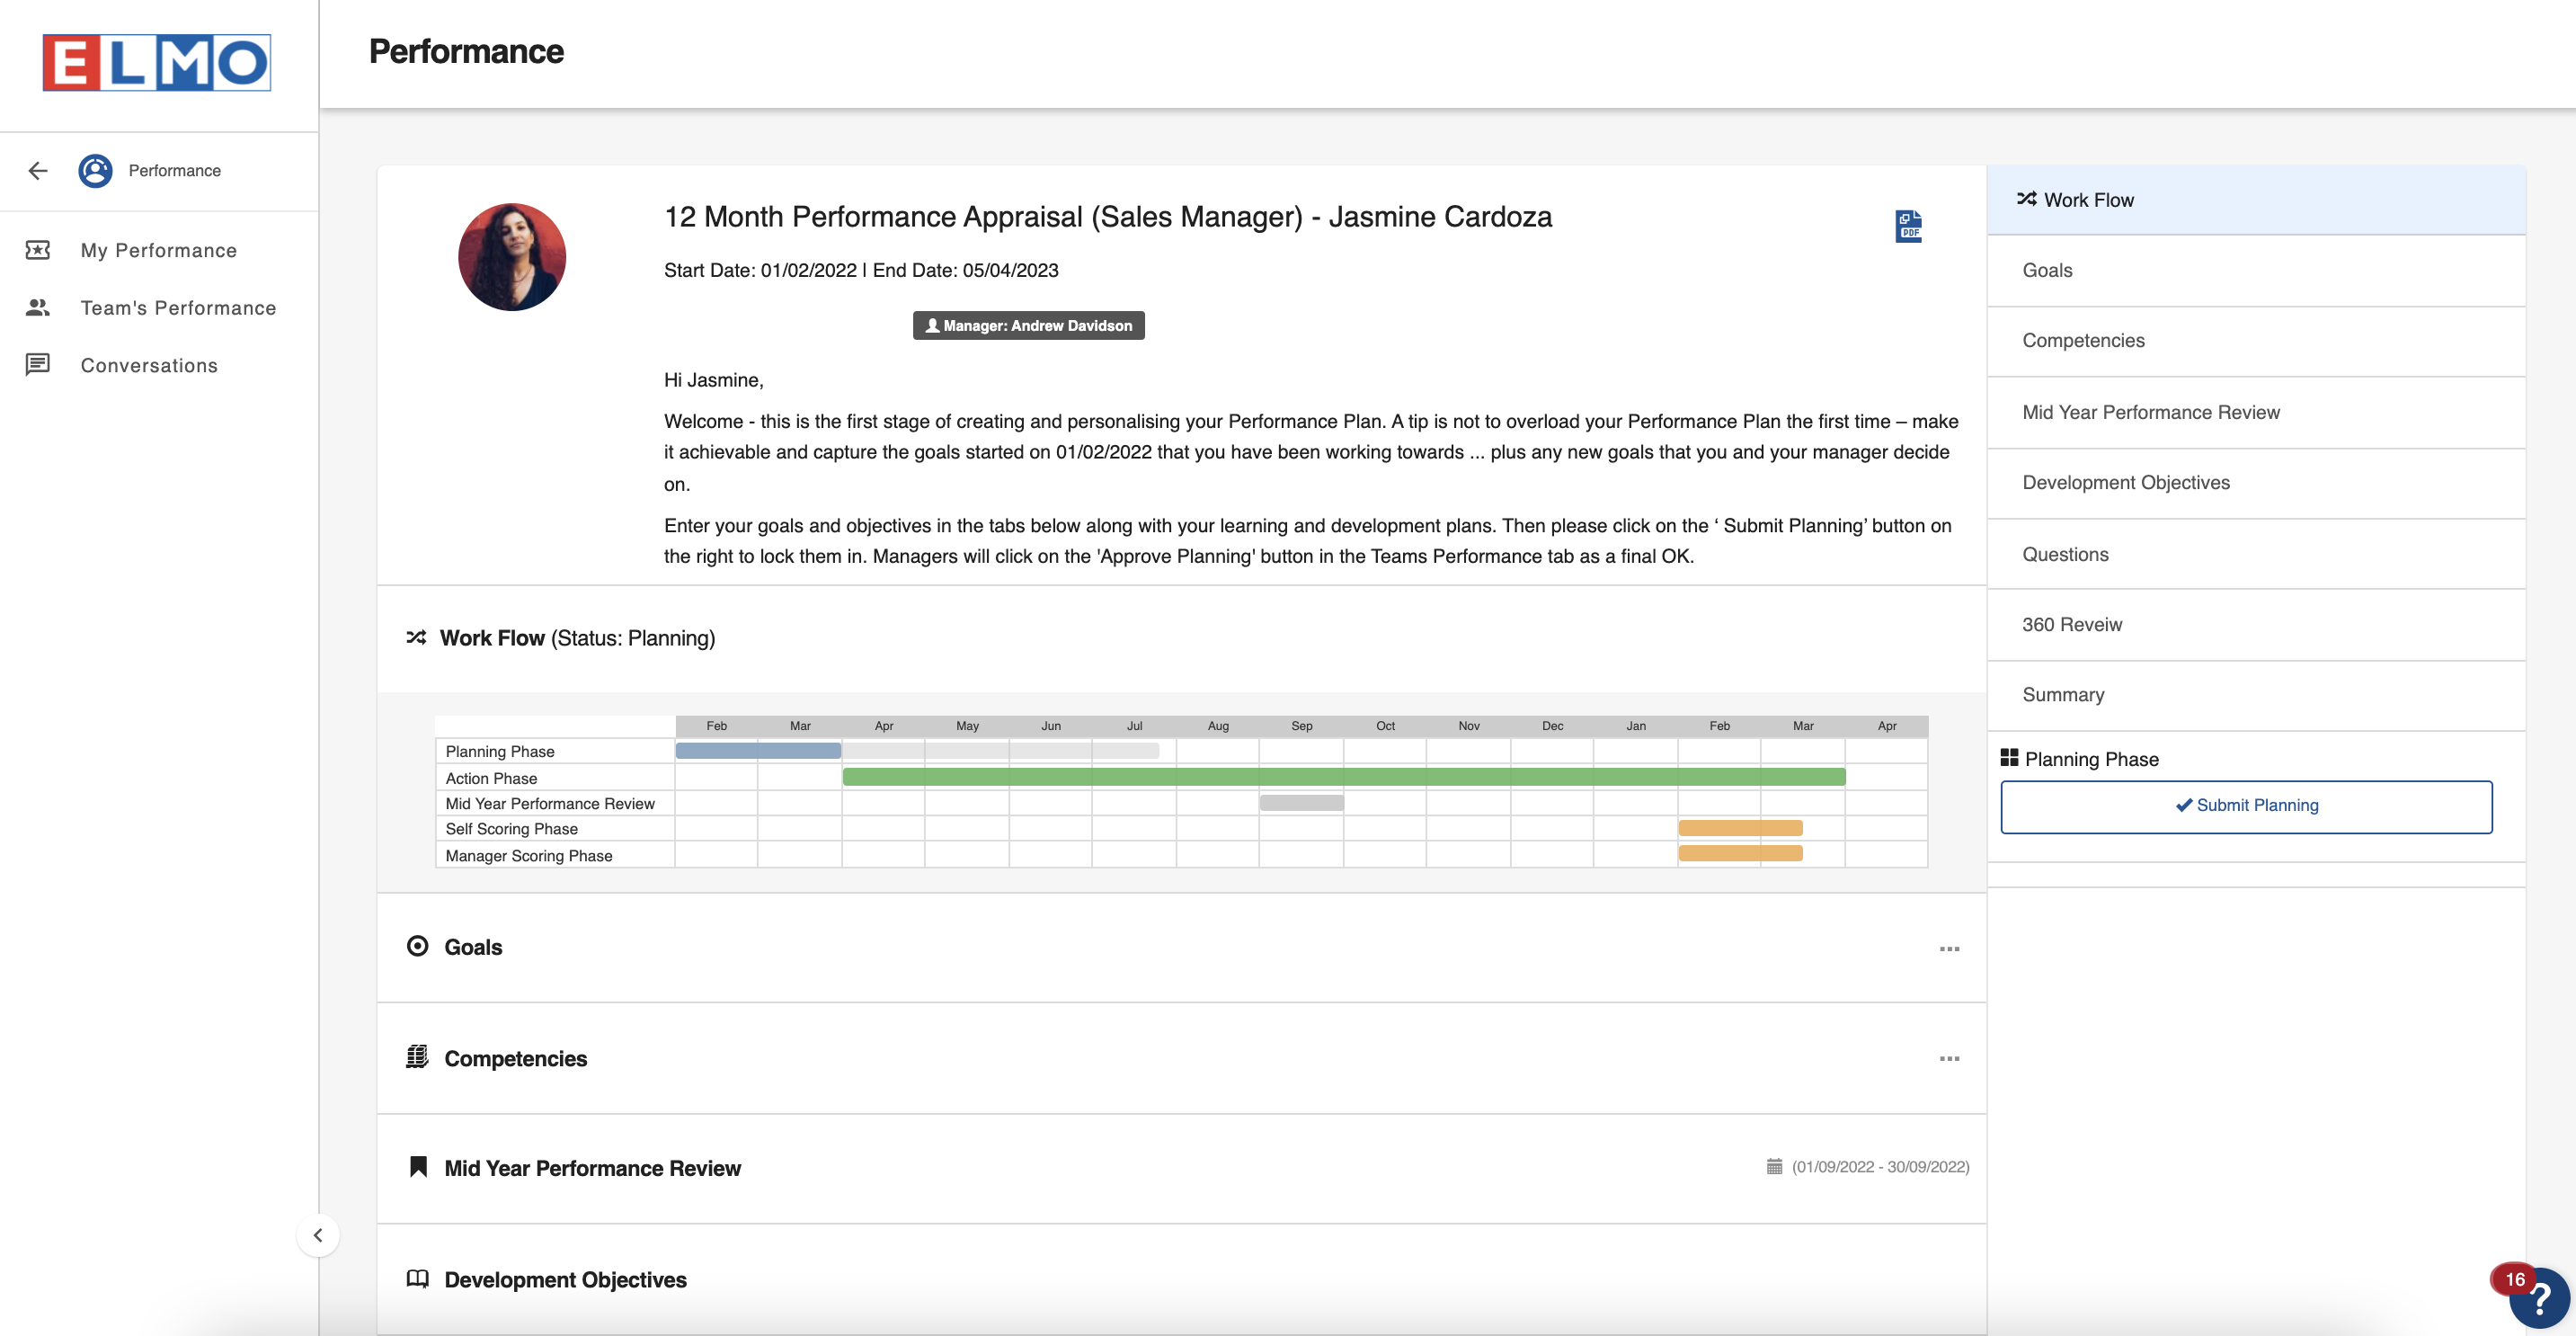2576x1336 pixels.
Task: Open Summary in the right panel
Action: (x=2063, y=695)
